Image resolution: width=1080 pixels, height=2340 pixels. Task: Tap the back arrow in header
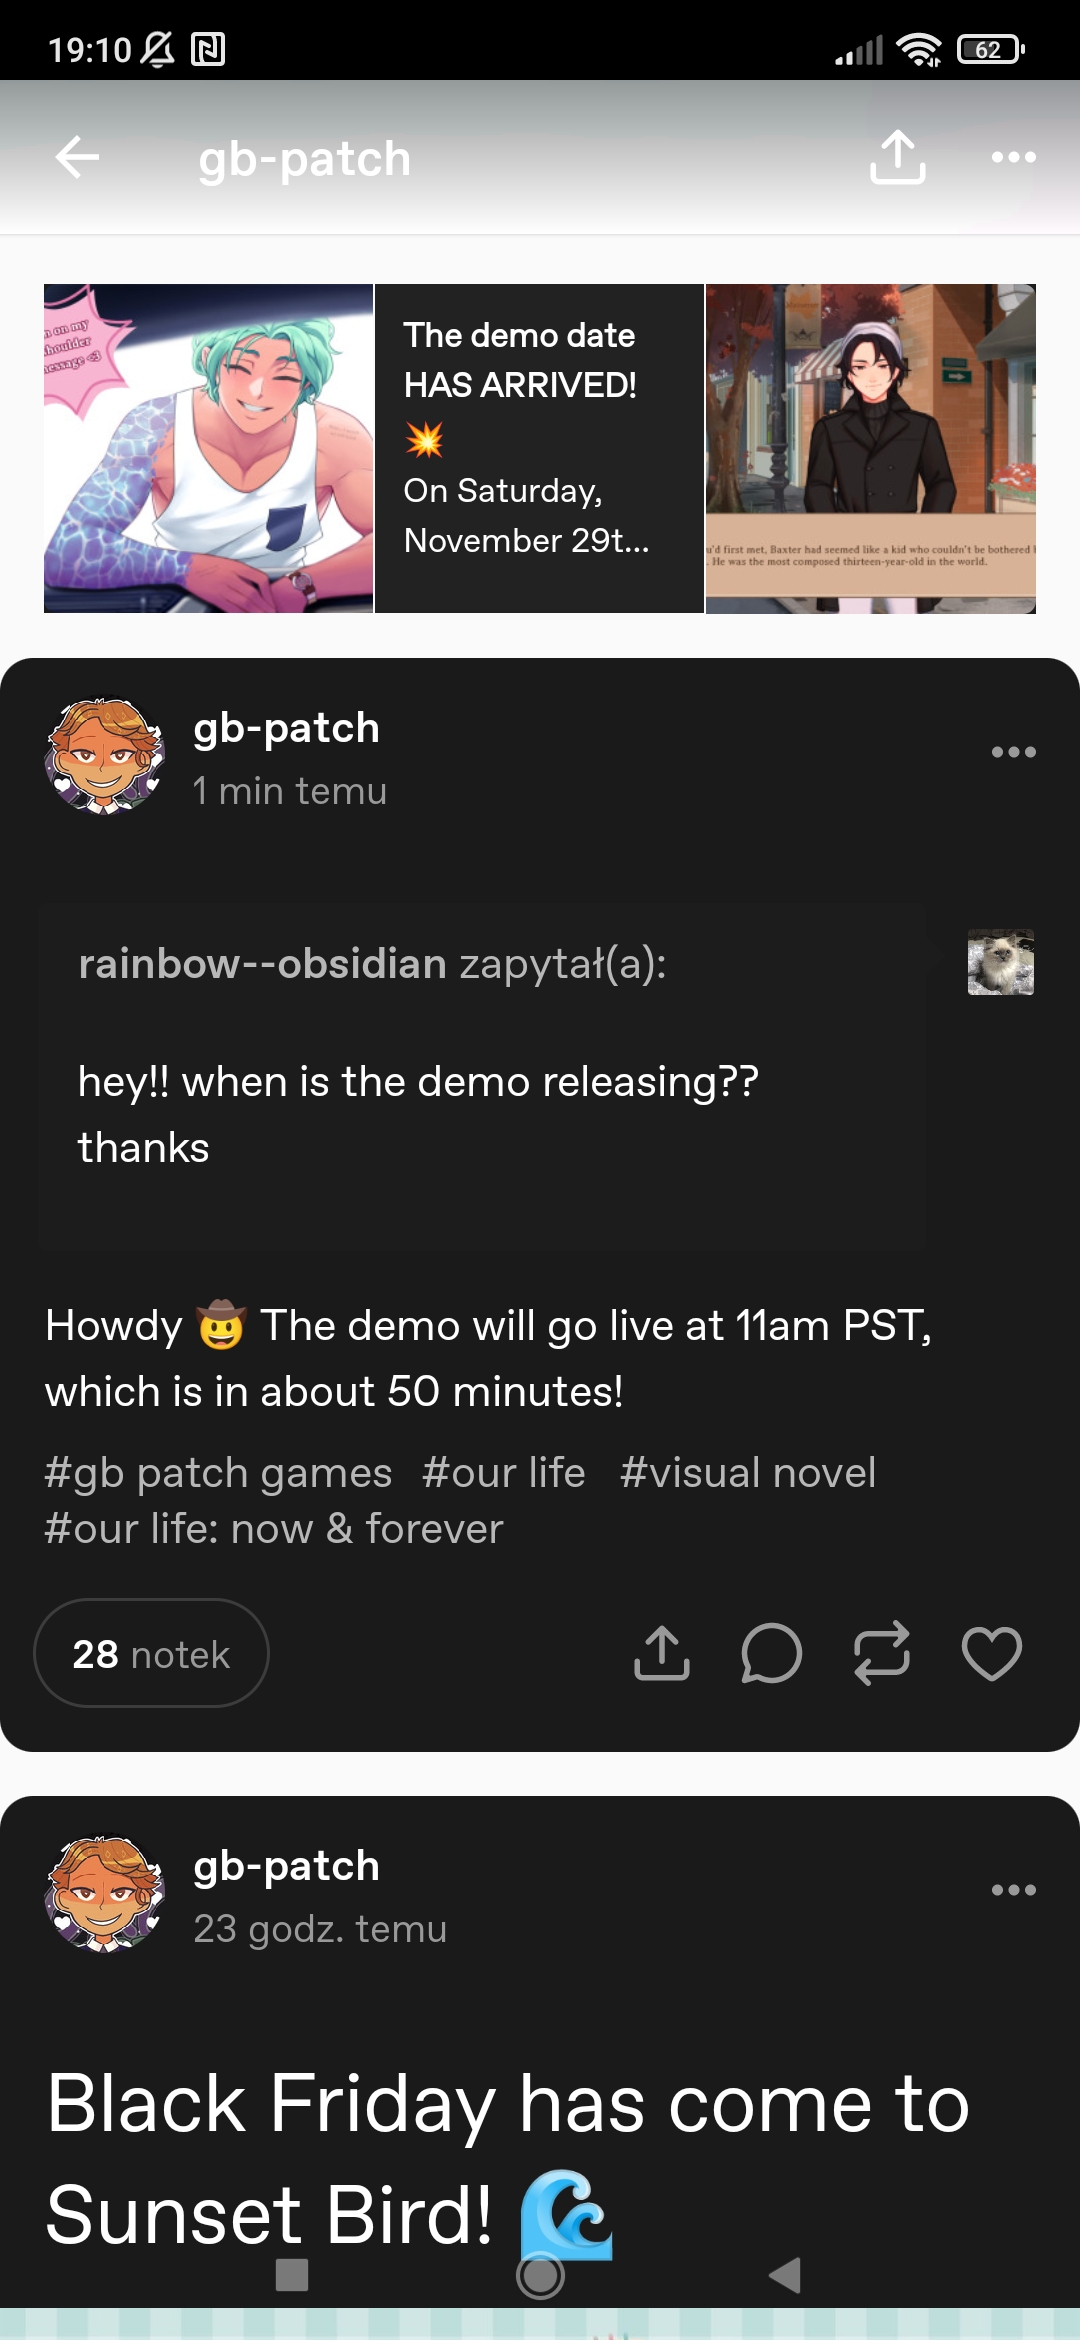(77, 157)
